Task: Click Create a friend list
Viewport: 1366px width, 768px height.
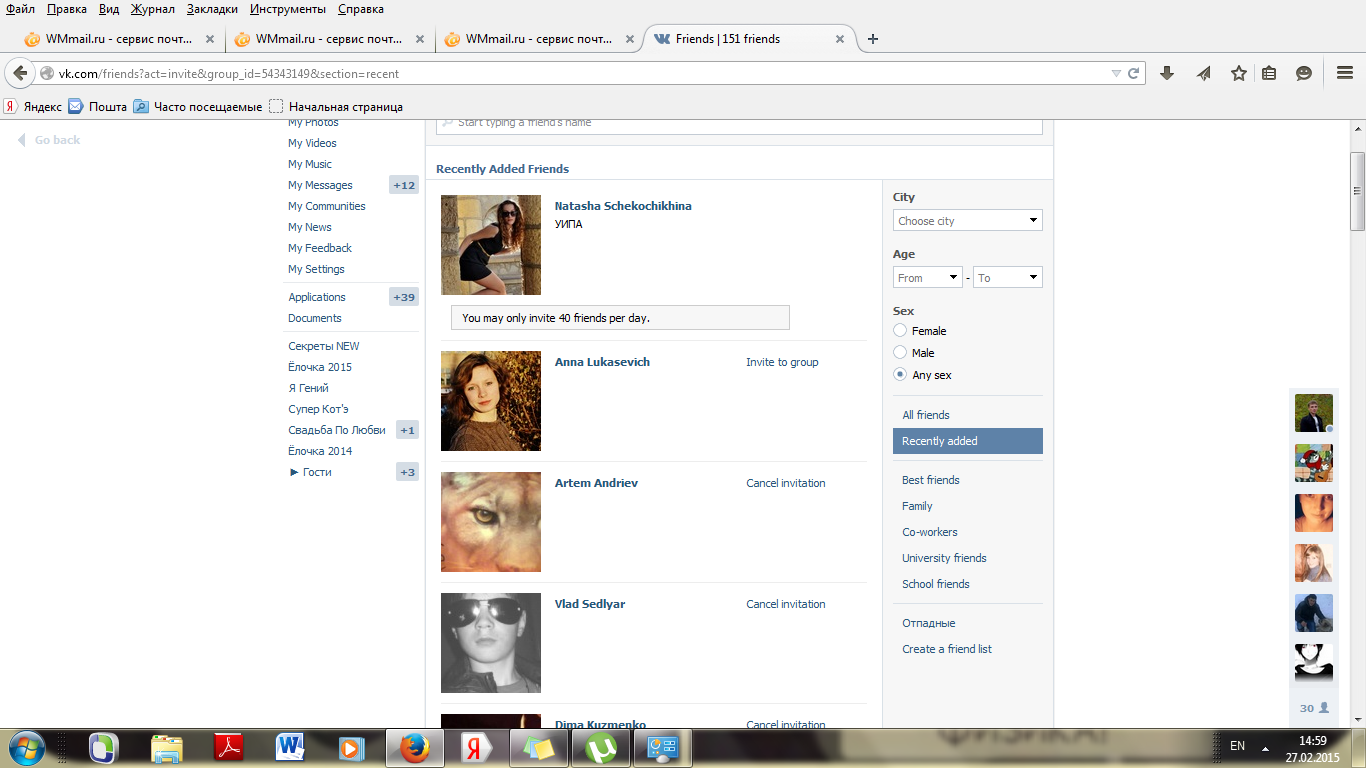Action: click(x=947, y=649)
